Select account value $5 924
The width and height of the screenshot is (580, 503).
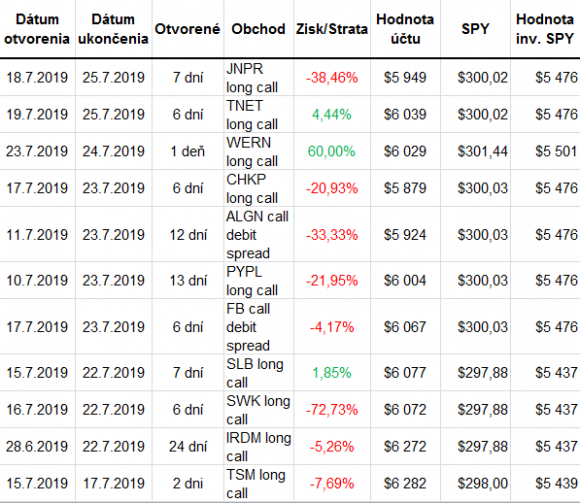click(x=405, y=235)
